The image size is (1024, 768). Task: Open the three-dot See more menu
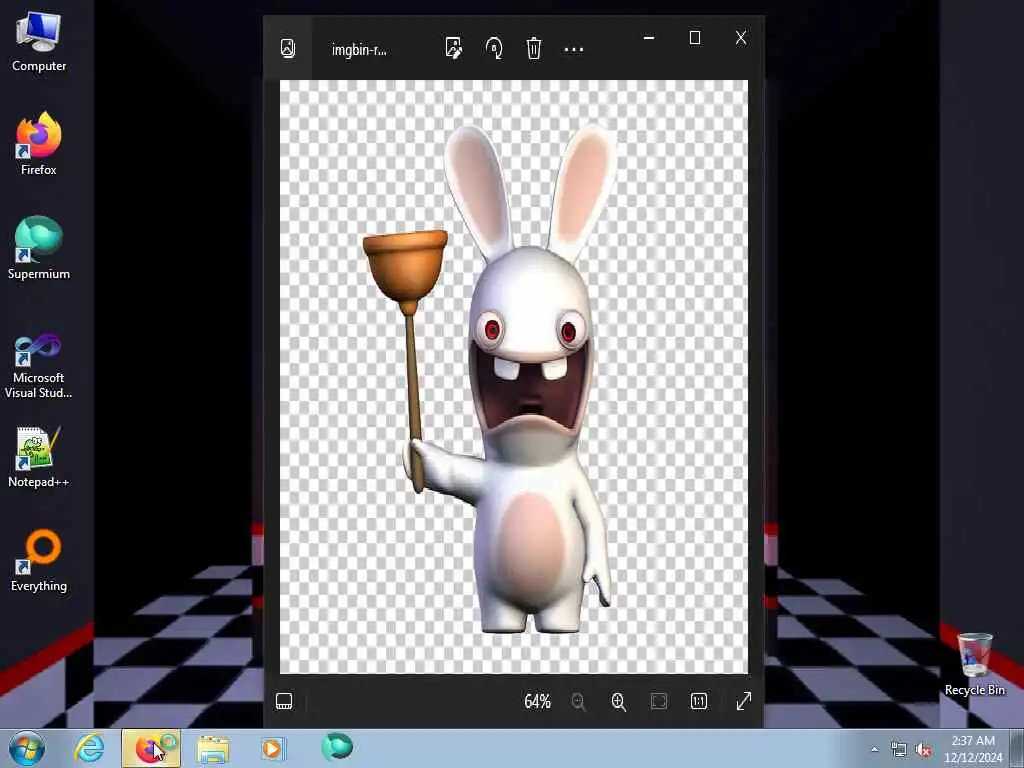(573, 49)
